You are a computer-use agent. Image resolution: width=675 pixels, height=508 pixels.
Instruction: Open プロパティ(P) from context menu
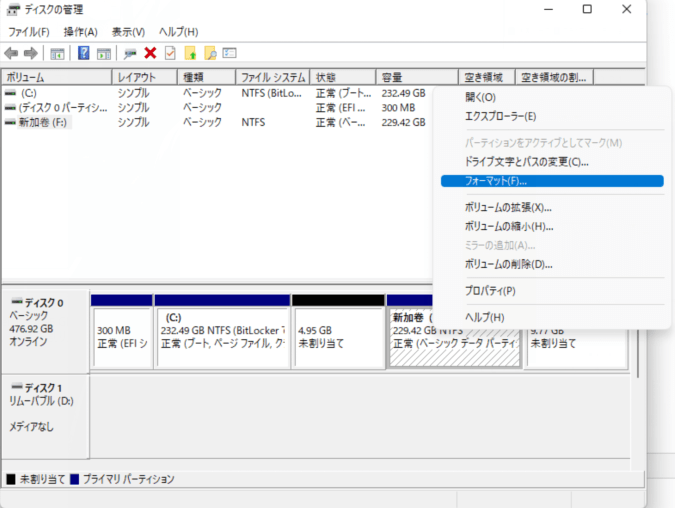point(552,291)
